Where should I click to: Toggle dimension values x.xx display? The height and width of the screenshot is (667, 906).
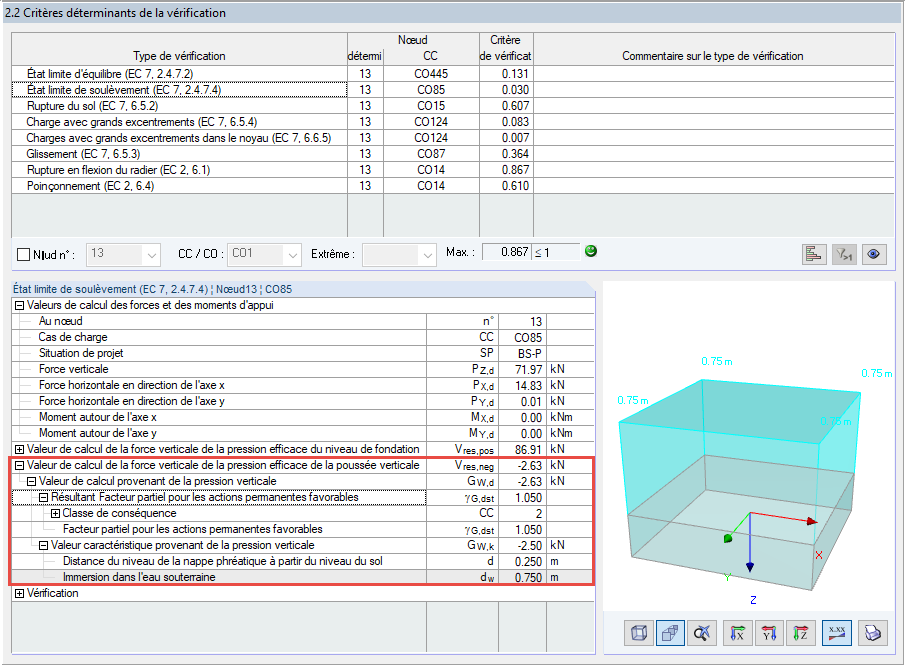click(x=836, y=633)
